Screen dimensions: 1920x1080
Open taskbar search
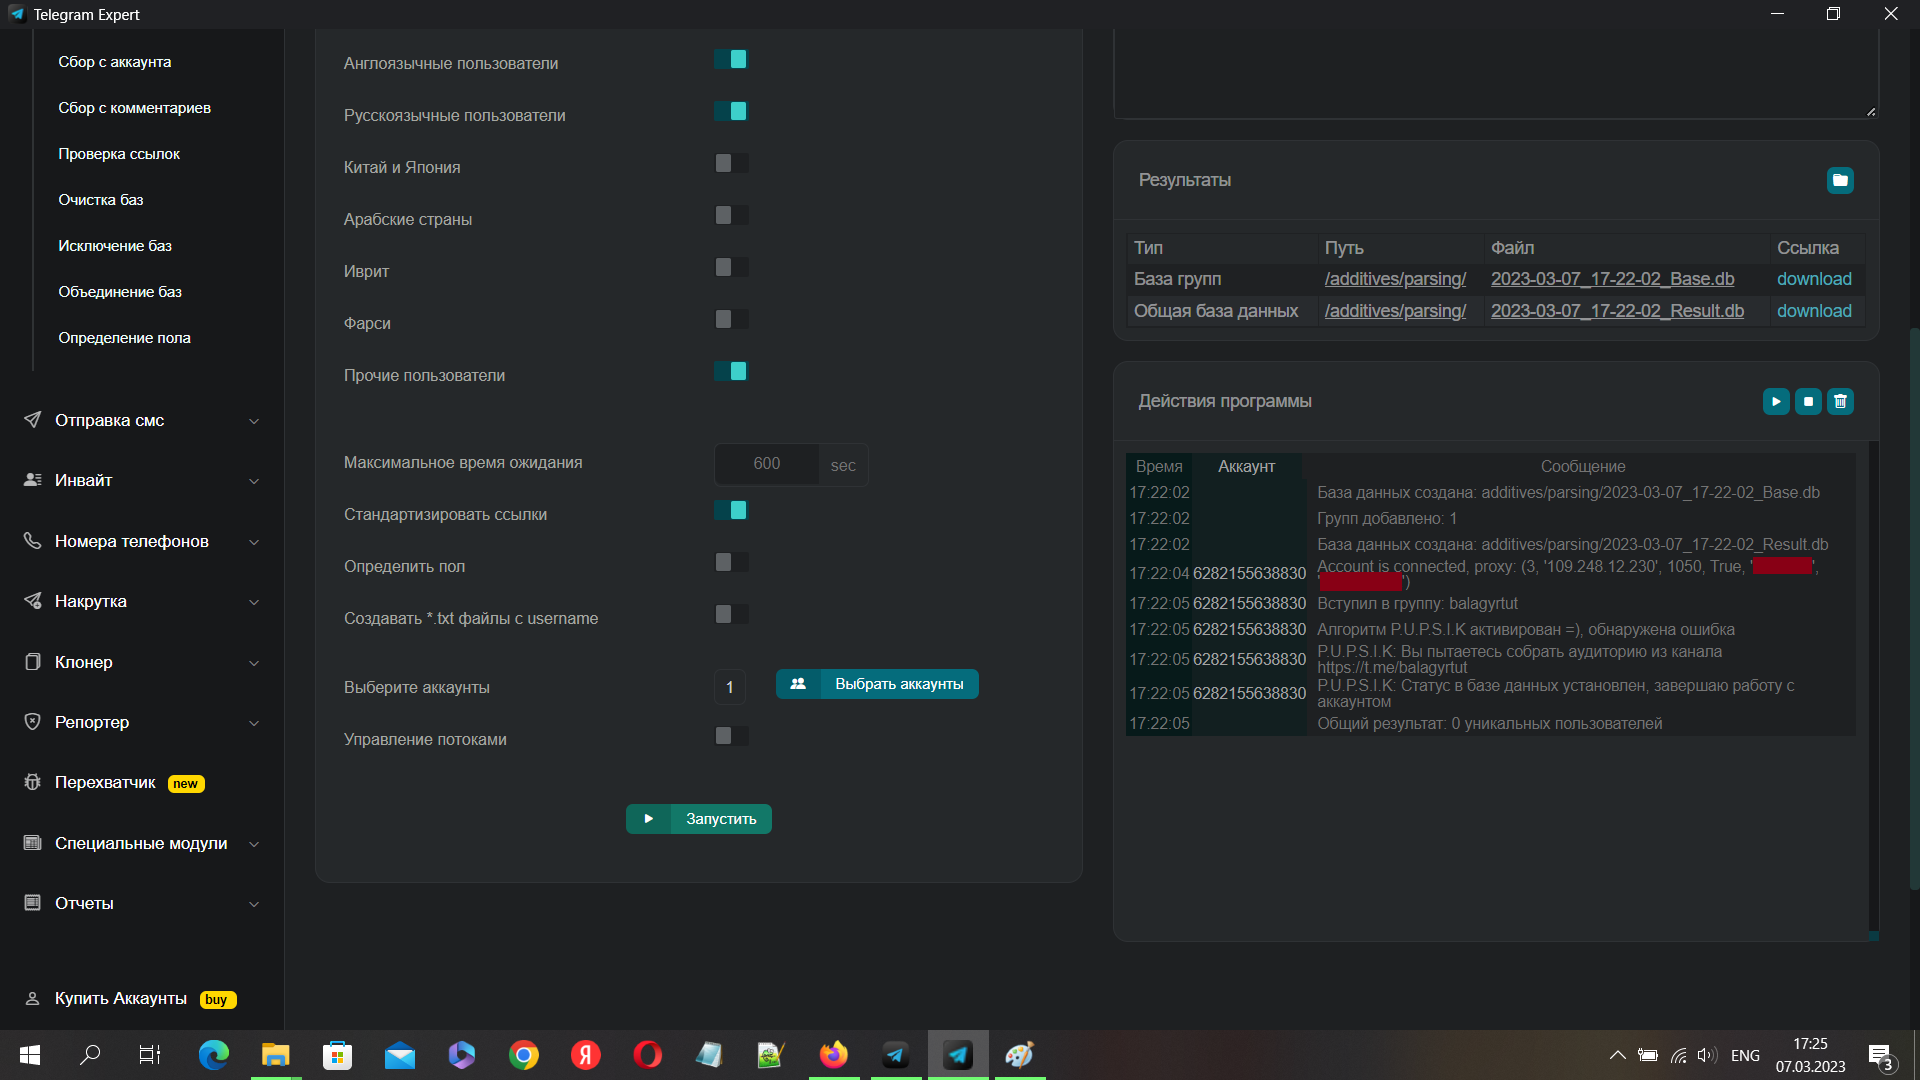point(90,1055)
